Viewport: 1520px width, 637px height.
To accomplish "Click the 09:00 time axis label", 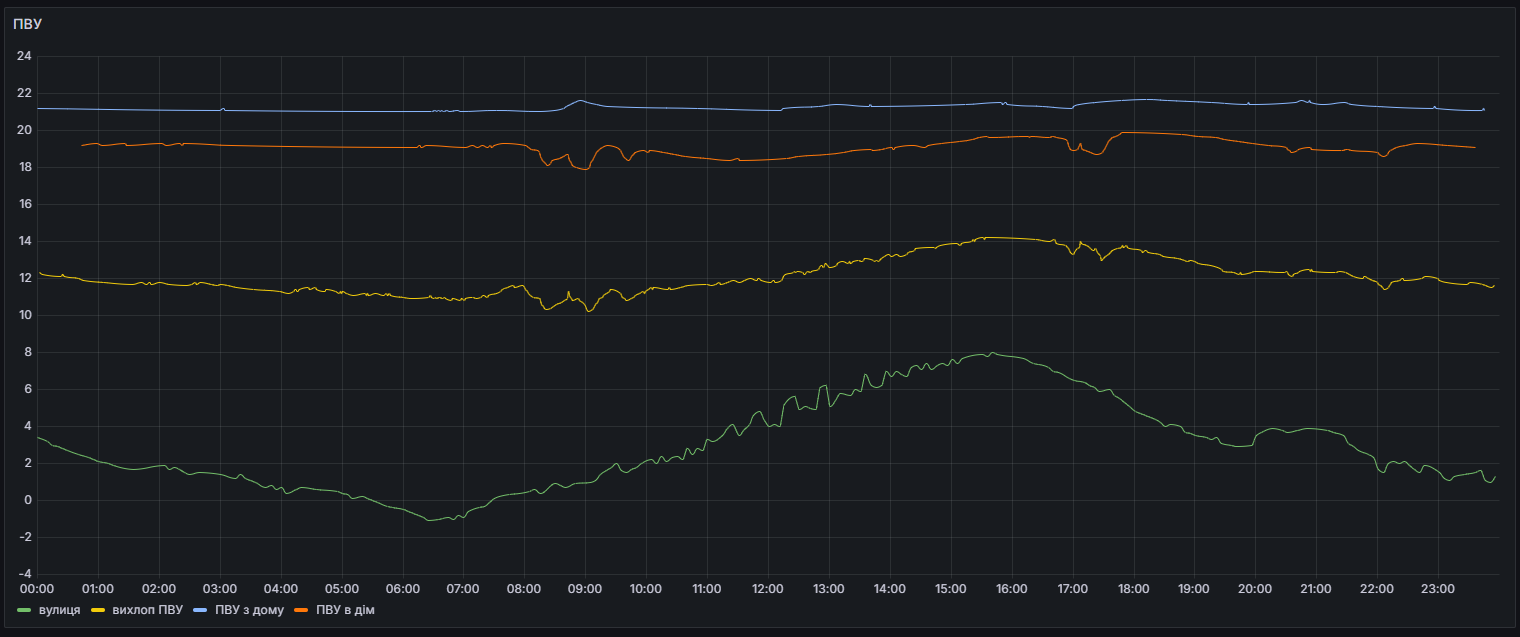I will [x=585, y=589].
